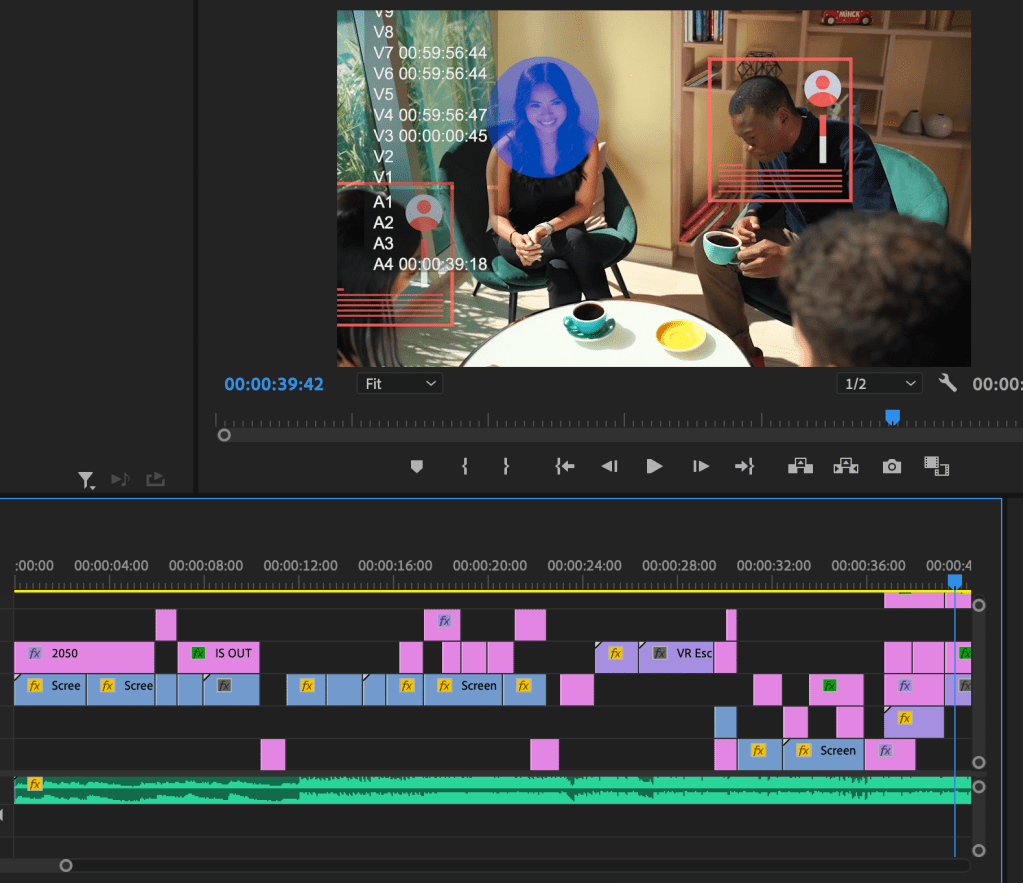This screenshot has width=1023, height=883.
Task: Click the Add Marker button
Action: pos(417,466)
